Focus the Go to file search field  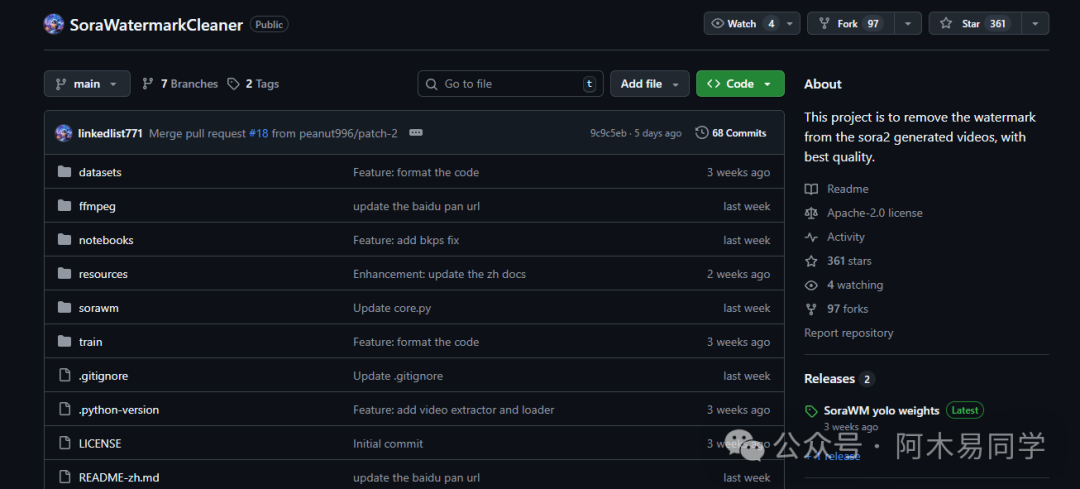point(510,84)
